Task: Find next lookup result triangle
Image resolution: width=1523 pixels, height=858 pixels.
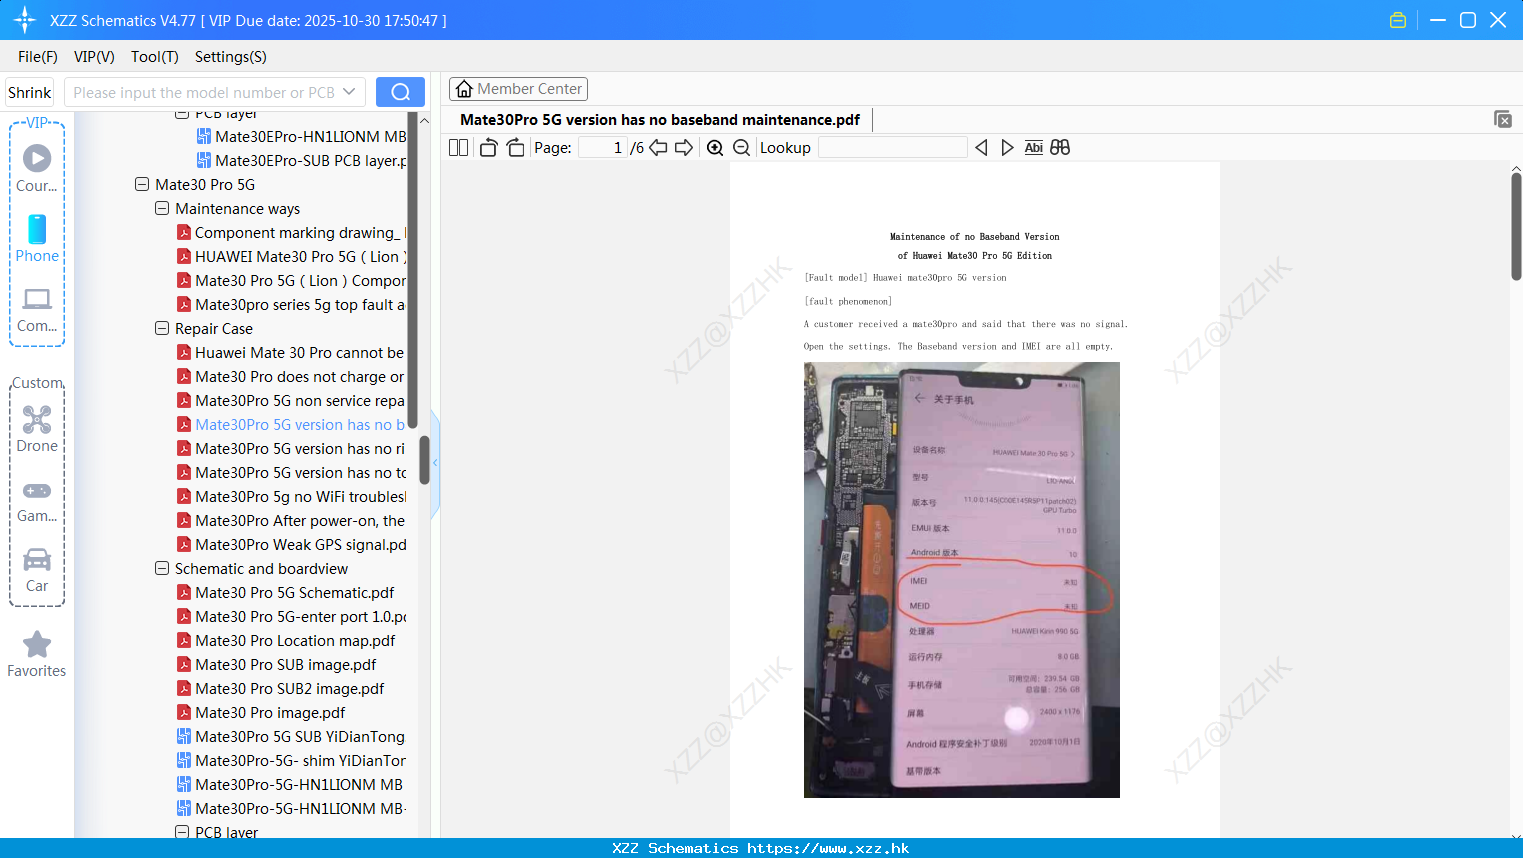Action: [x=1007, y=147]
